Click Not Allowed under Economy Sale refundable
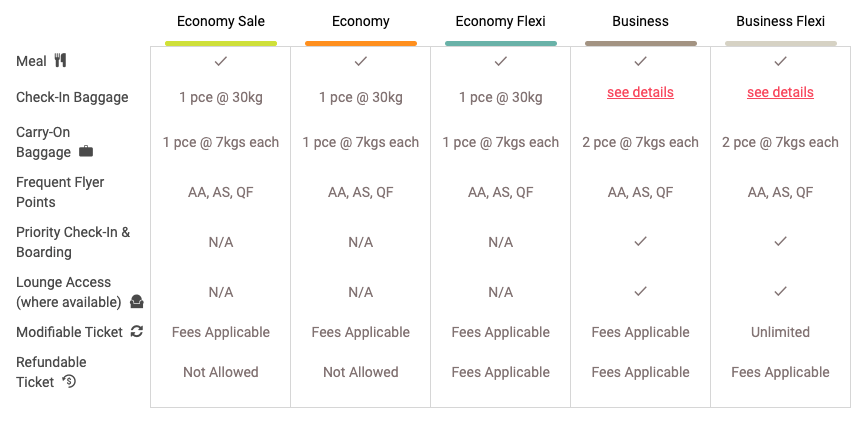 click(x=221, y=372)
